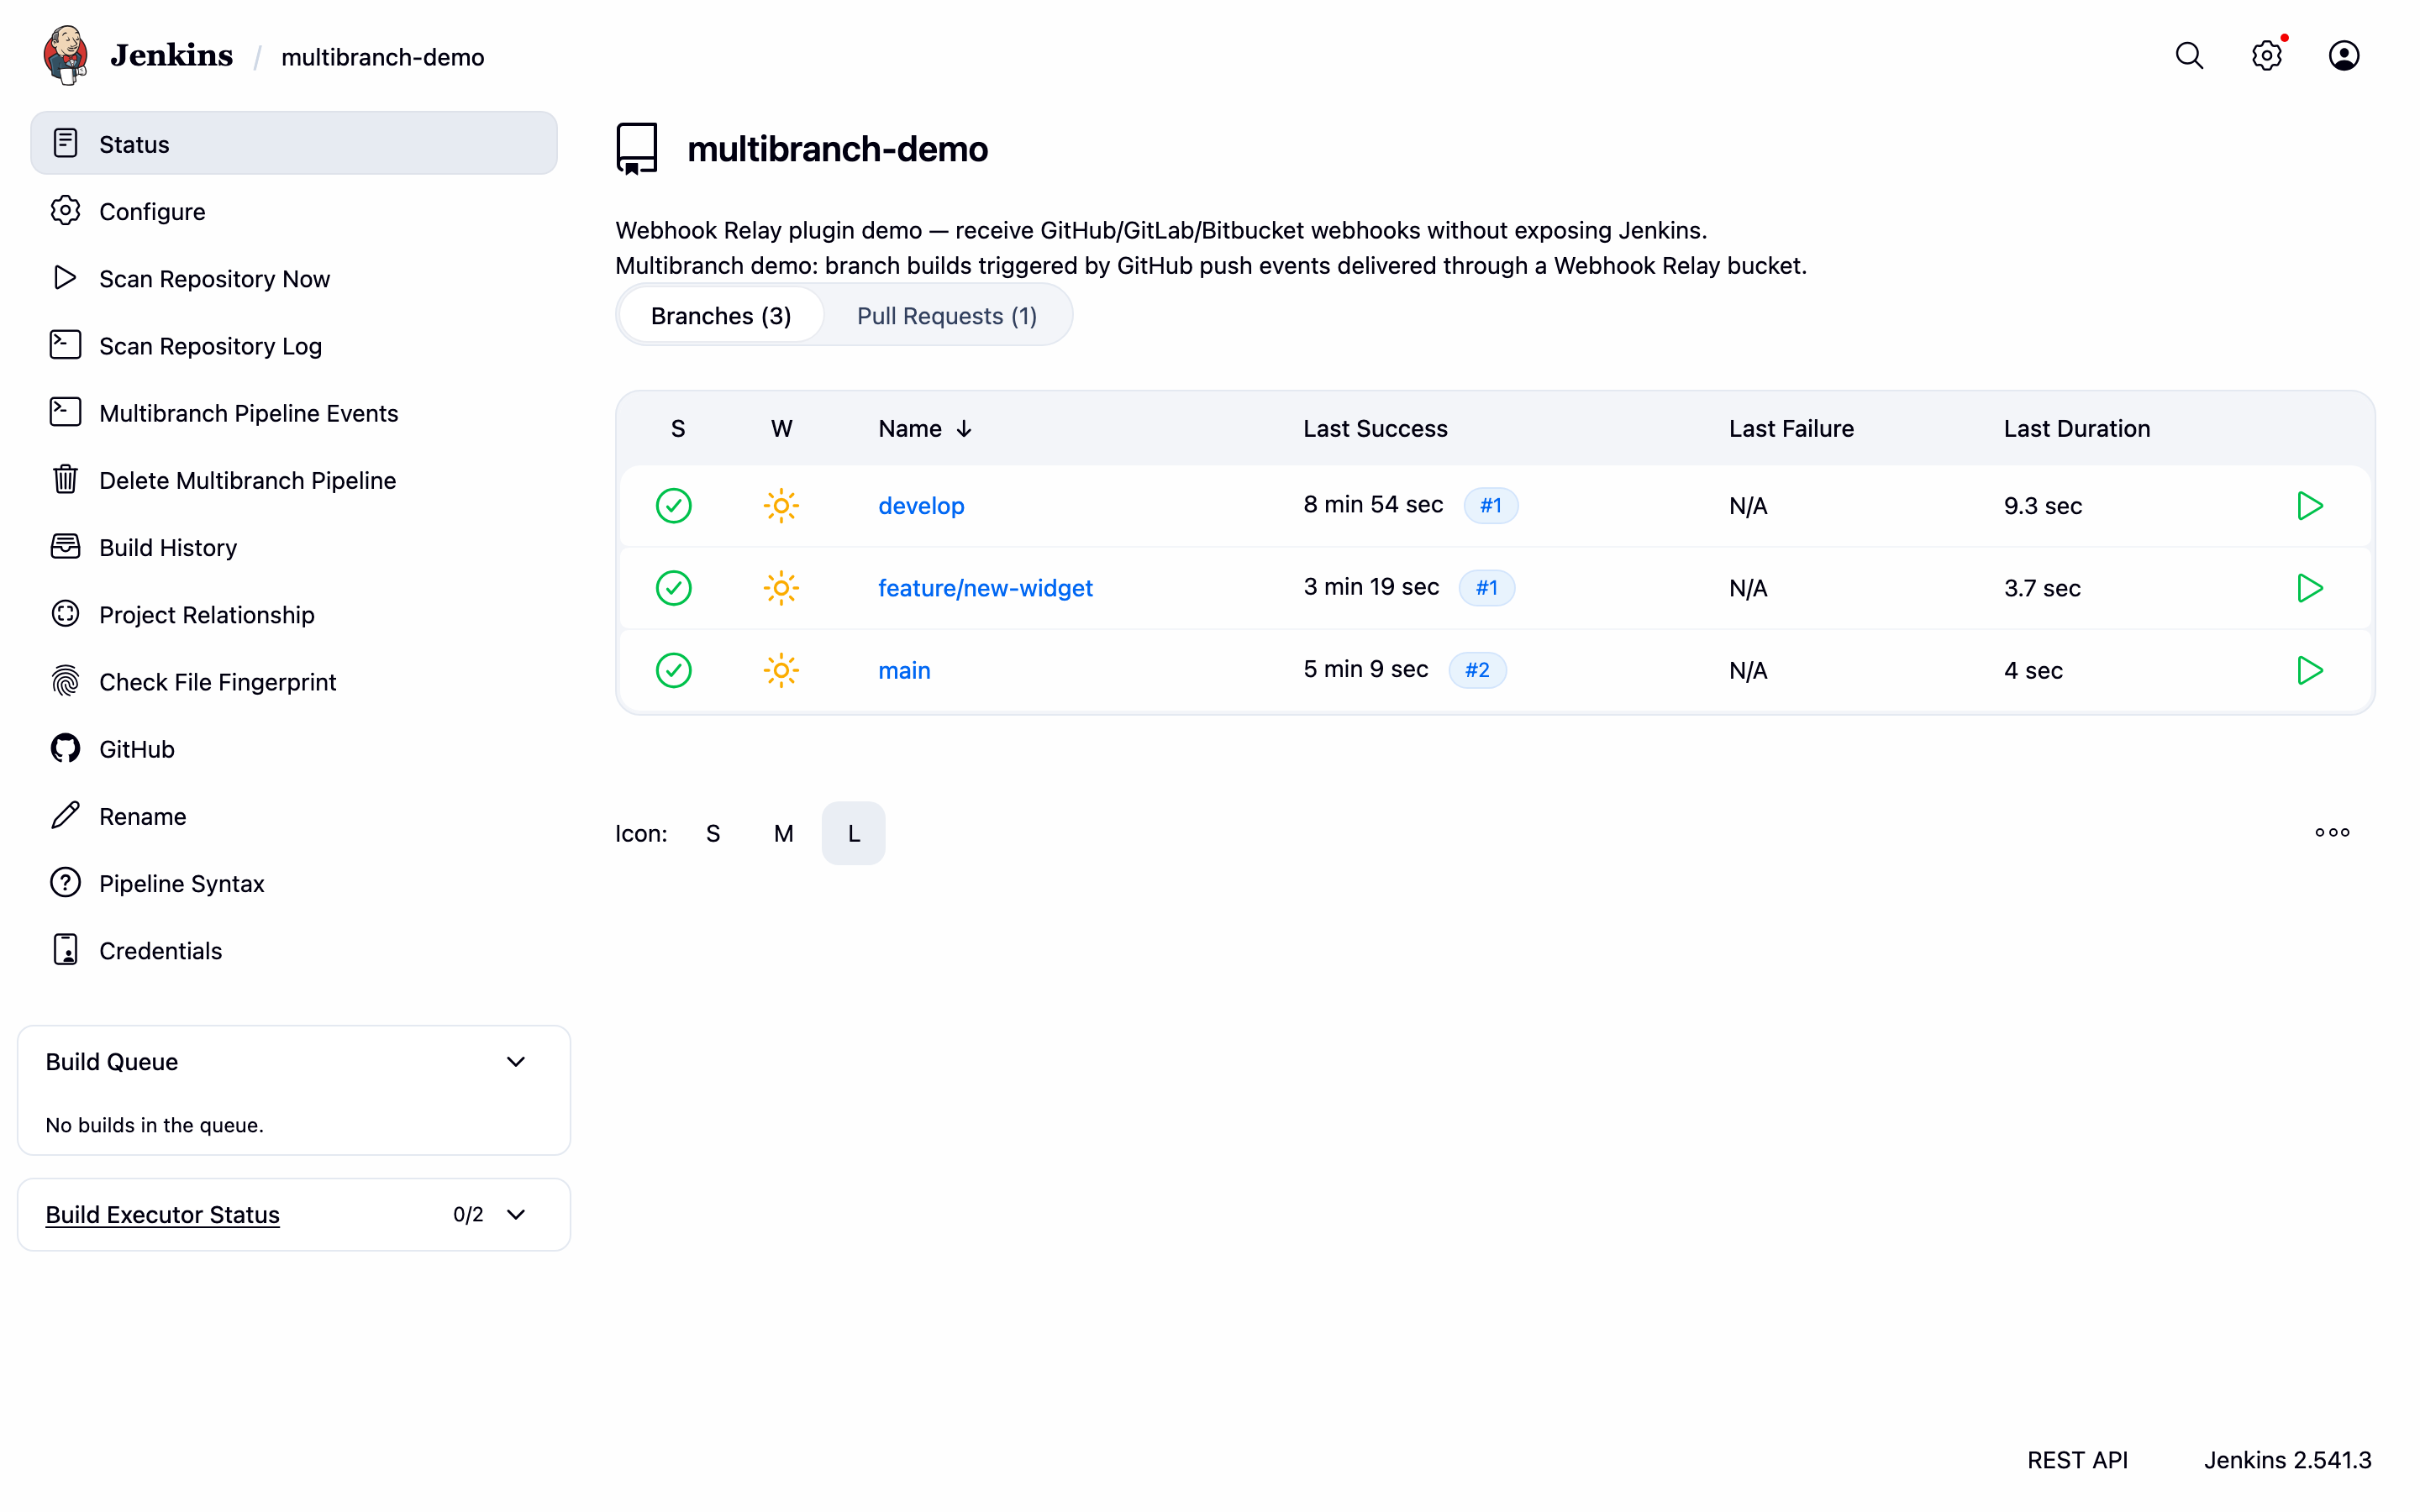
Task: Open the develop branch link
Action: point(921,506)
